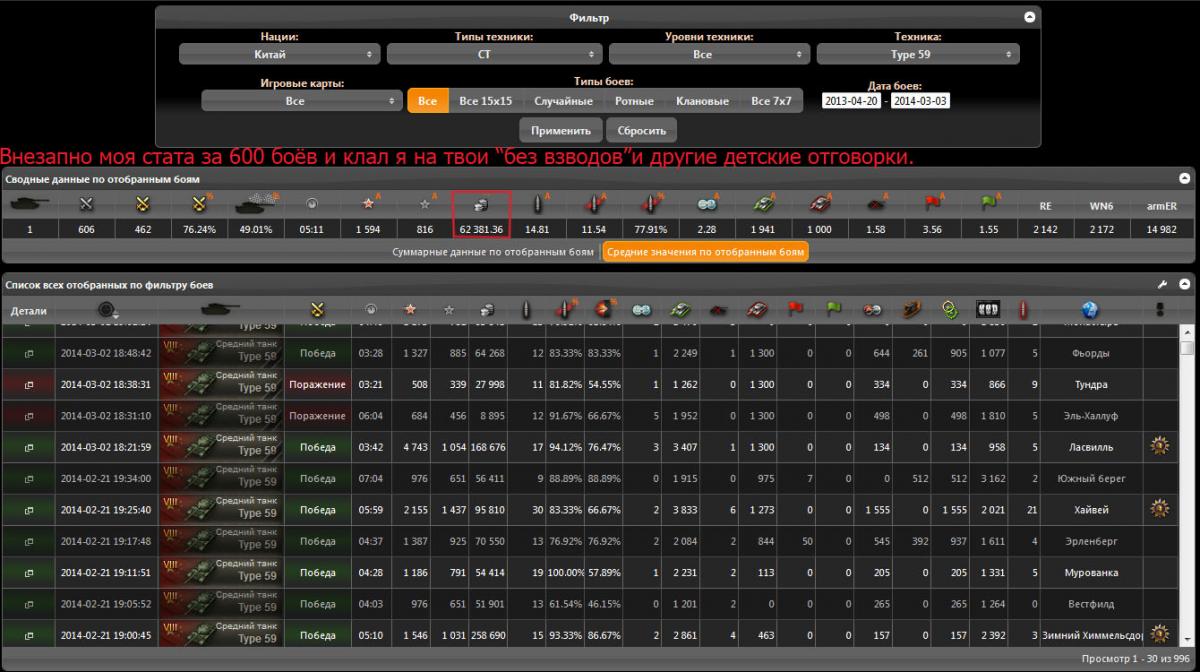1200x672 pixels.
Task: Collapse the Сводные данные panel using its arrow icon
Action: pos(1186,179)
